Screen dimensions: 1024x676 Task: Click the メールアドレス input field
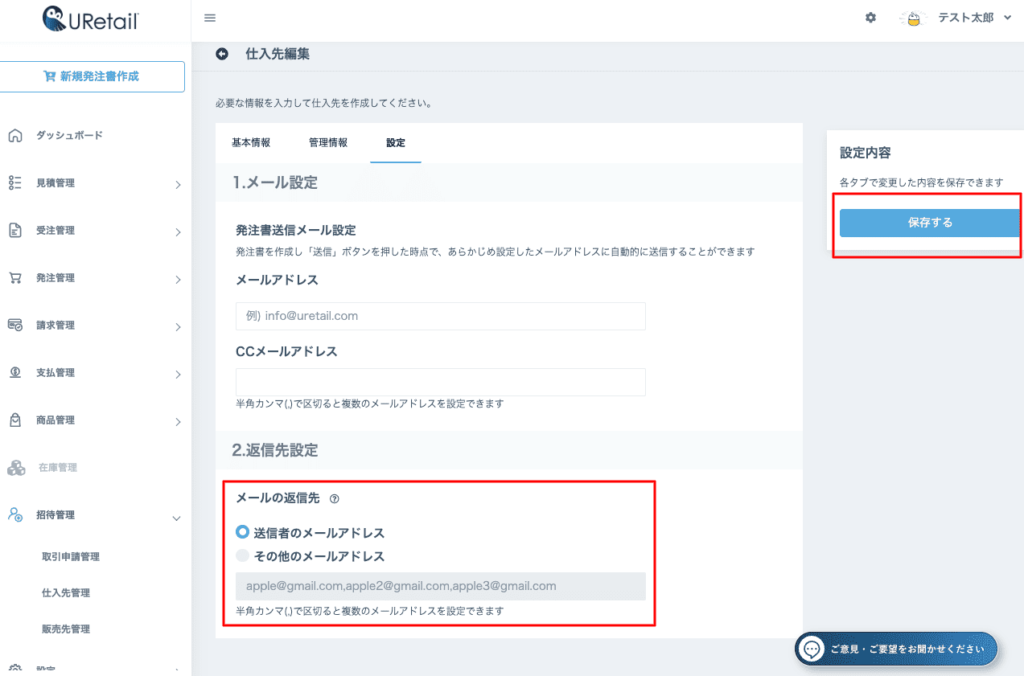click(x=440, y=316)
